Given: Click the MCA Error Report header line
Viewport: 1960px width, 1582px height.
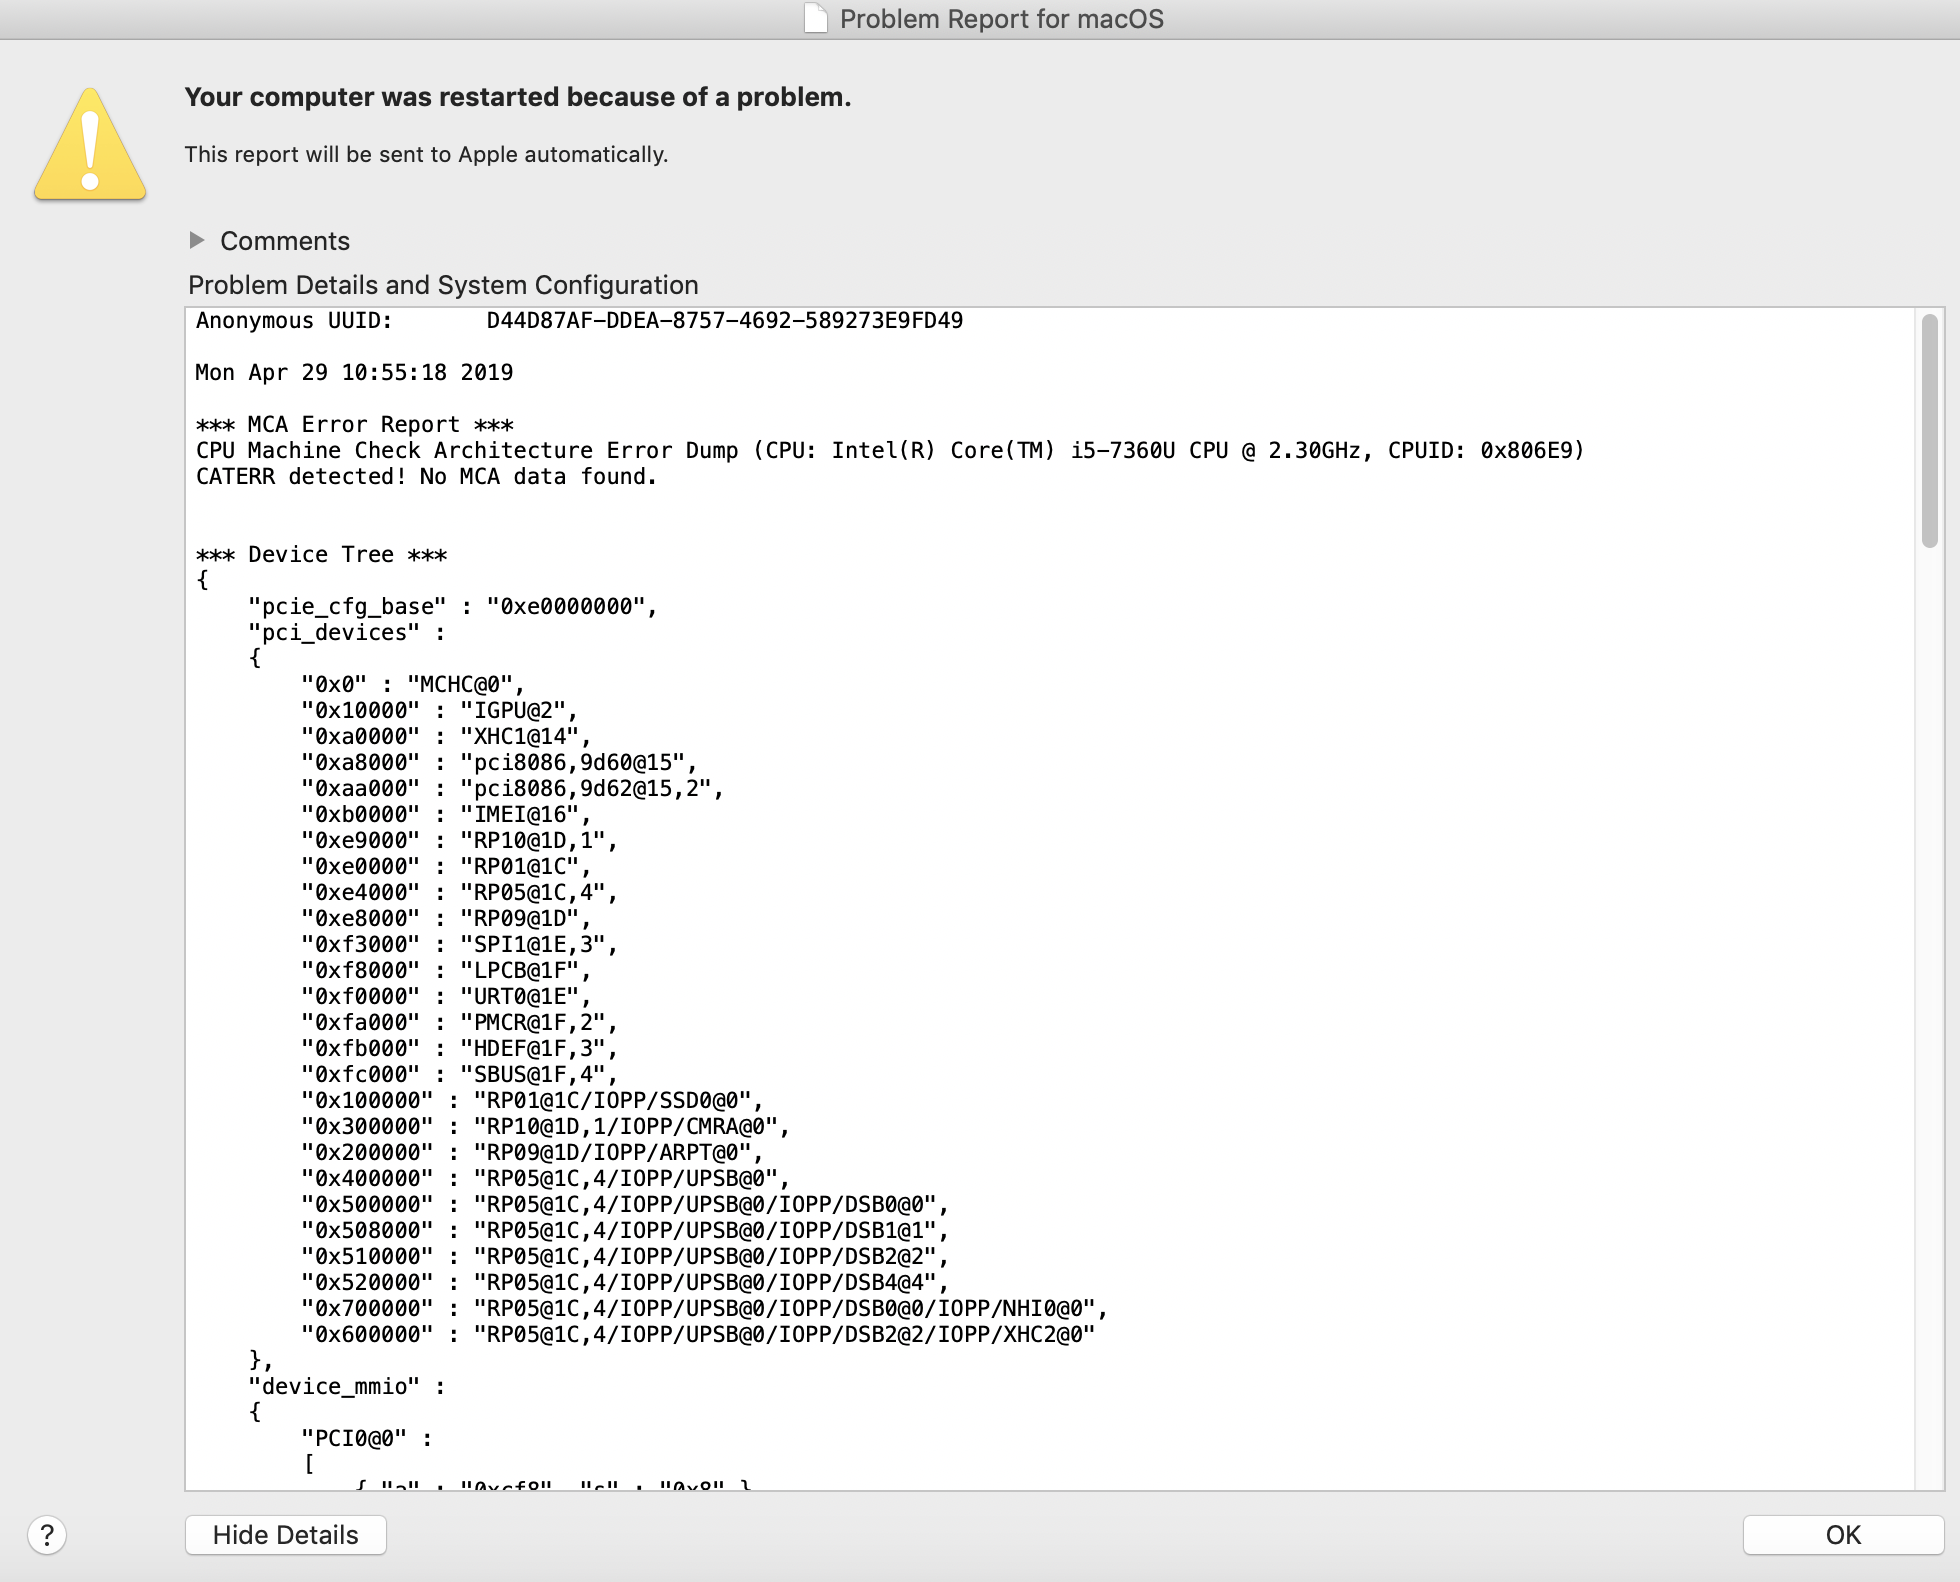Looking at the screenshot, I should 354,425.
